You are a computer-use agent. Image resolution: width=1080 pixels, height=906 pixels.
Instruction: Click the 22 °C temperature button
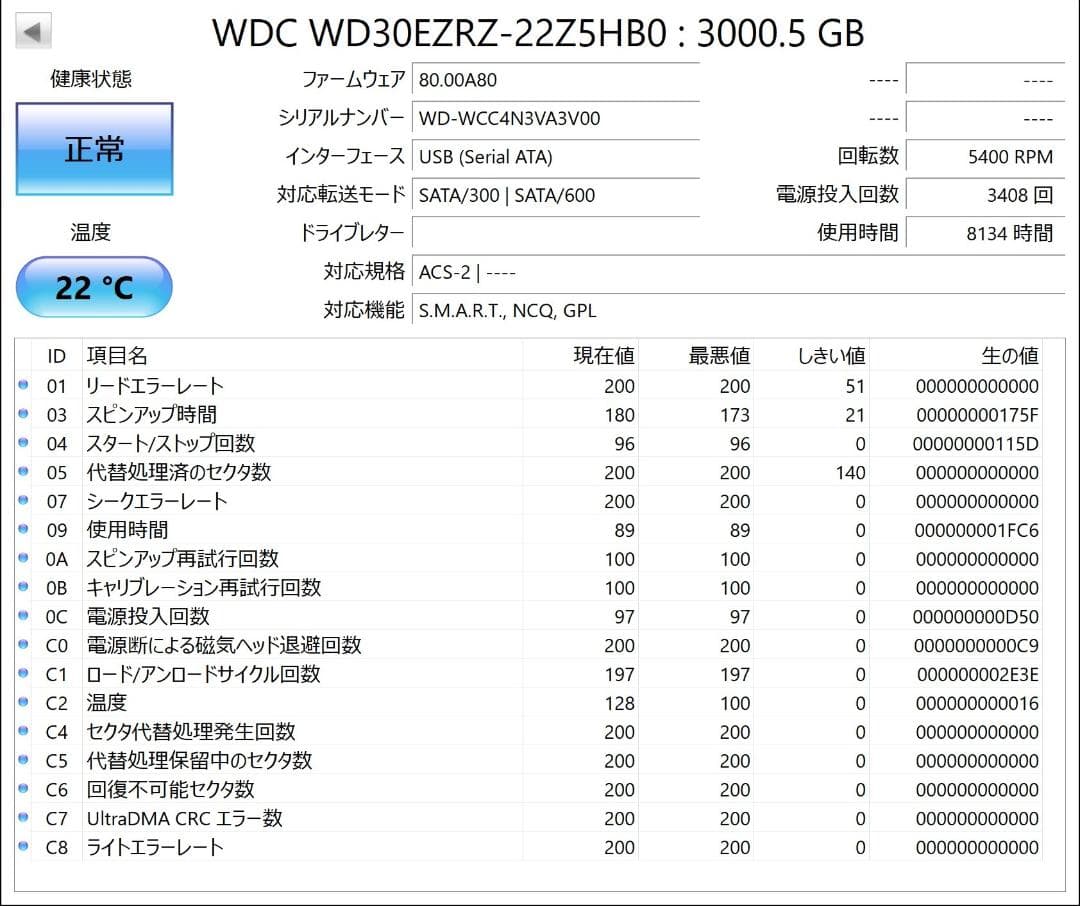tap(94, 287)
